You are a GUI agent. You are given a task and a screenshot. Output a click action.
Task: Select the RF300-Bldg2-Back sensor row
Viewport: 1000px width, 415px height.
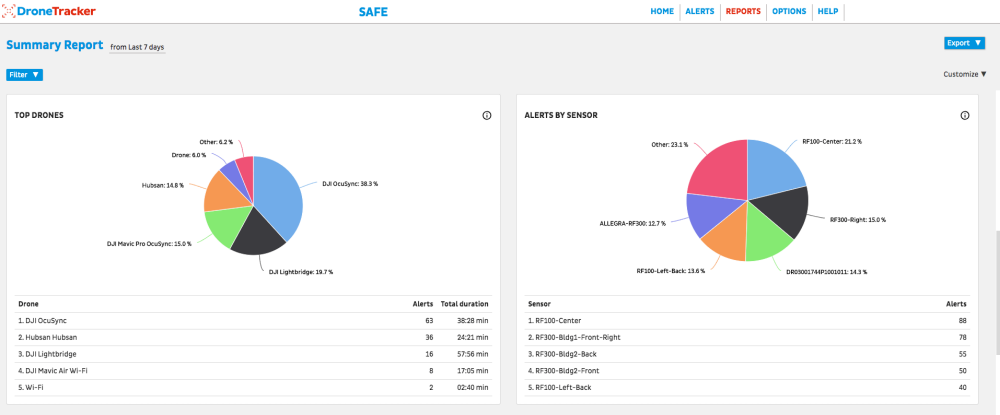747,354
